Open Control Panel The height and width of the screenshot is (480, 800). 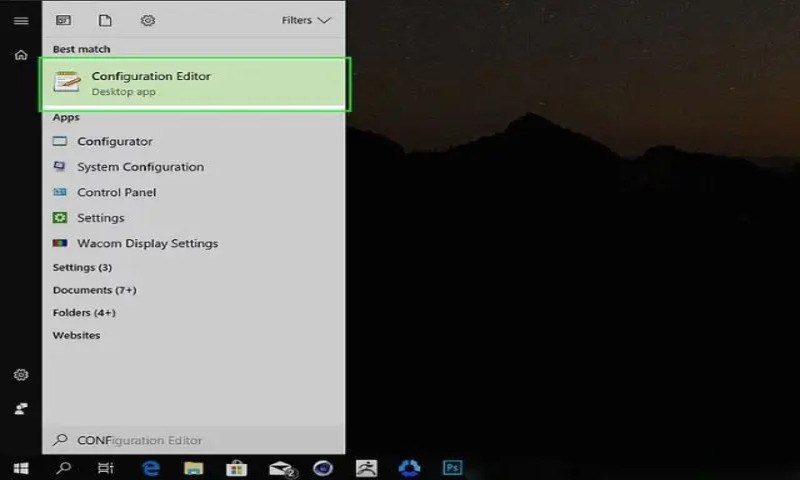coord(193,192)
